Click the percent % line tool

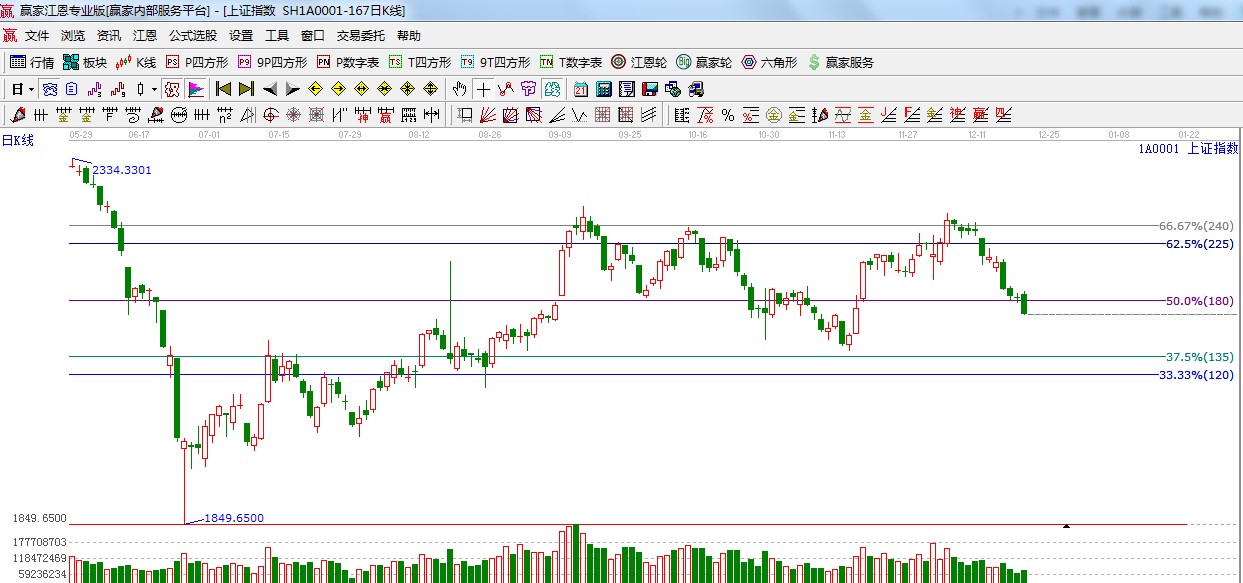(x=727, y=115)
